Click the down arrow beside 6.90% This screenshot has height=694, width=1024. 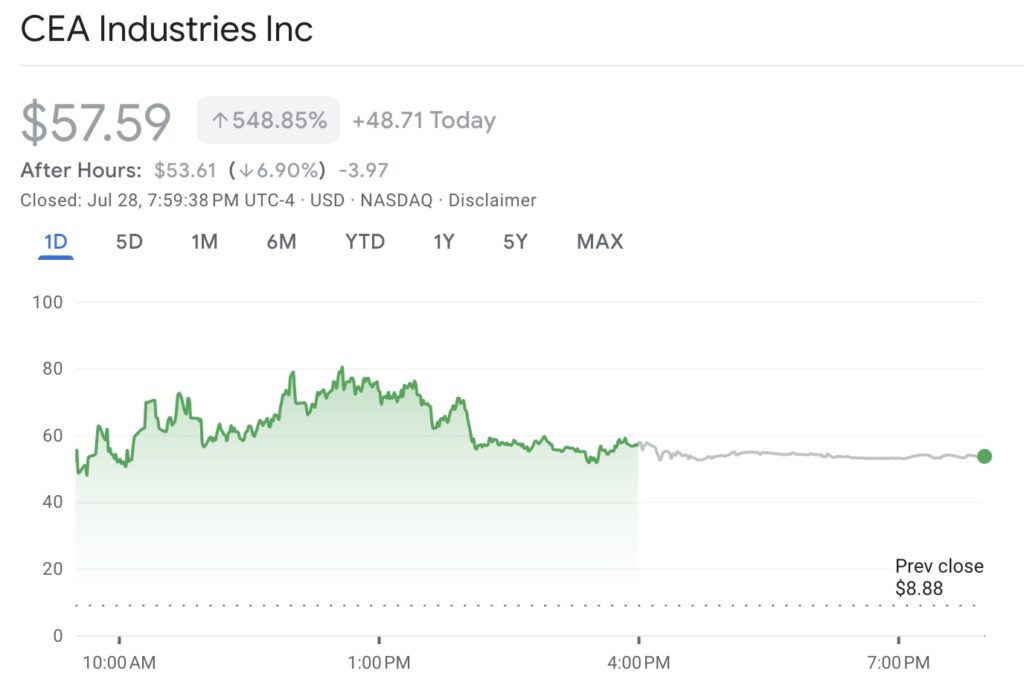click(x=245, y=169)
